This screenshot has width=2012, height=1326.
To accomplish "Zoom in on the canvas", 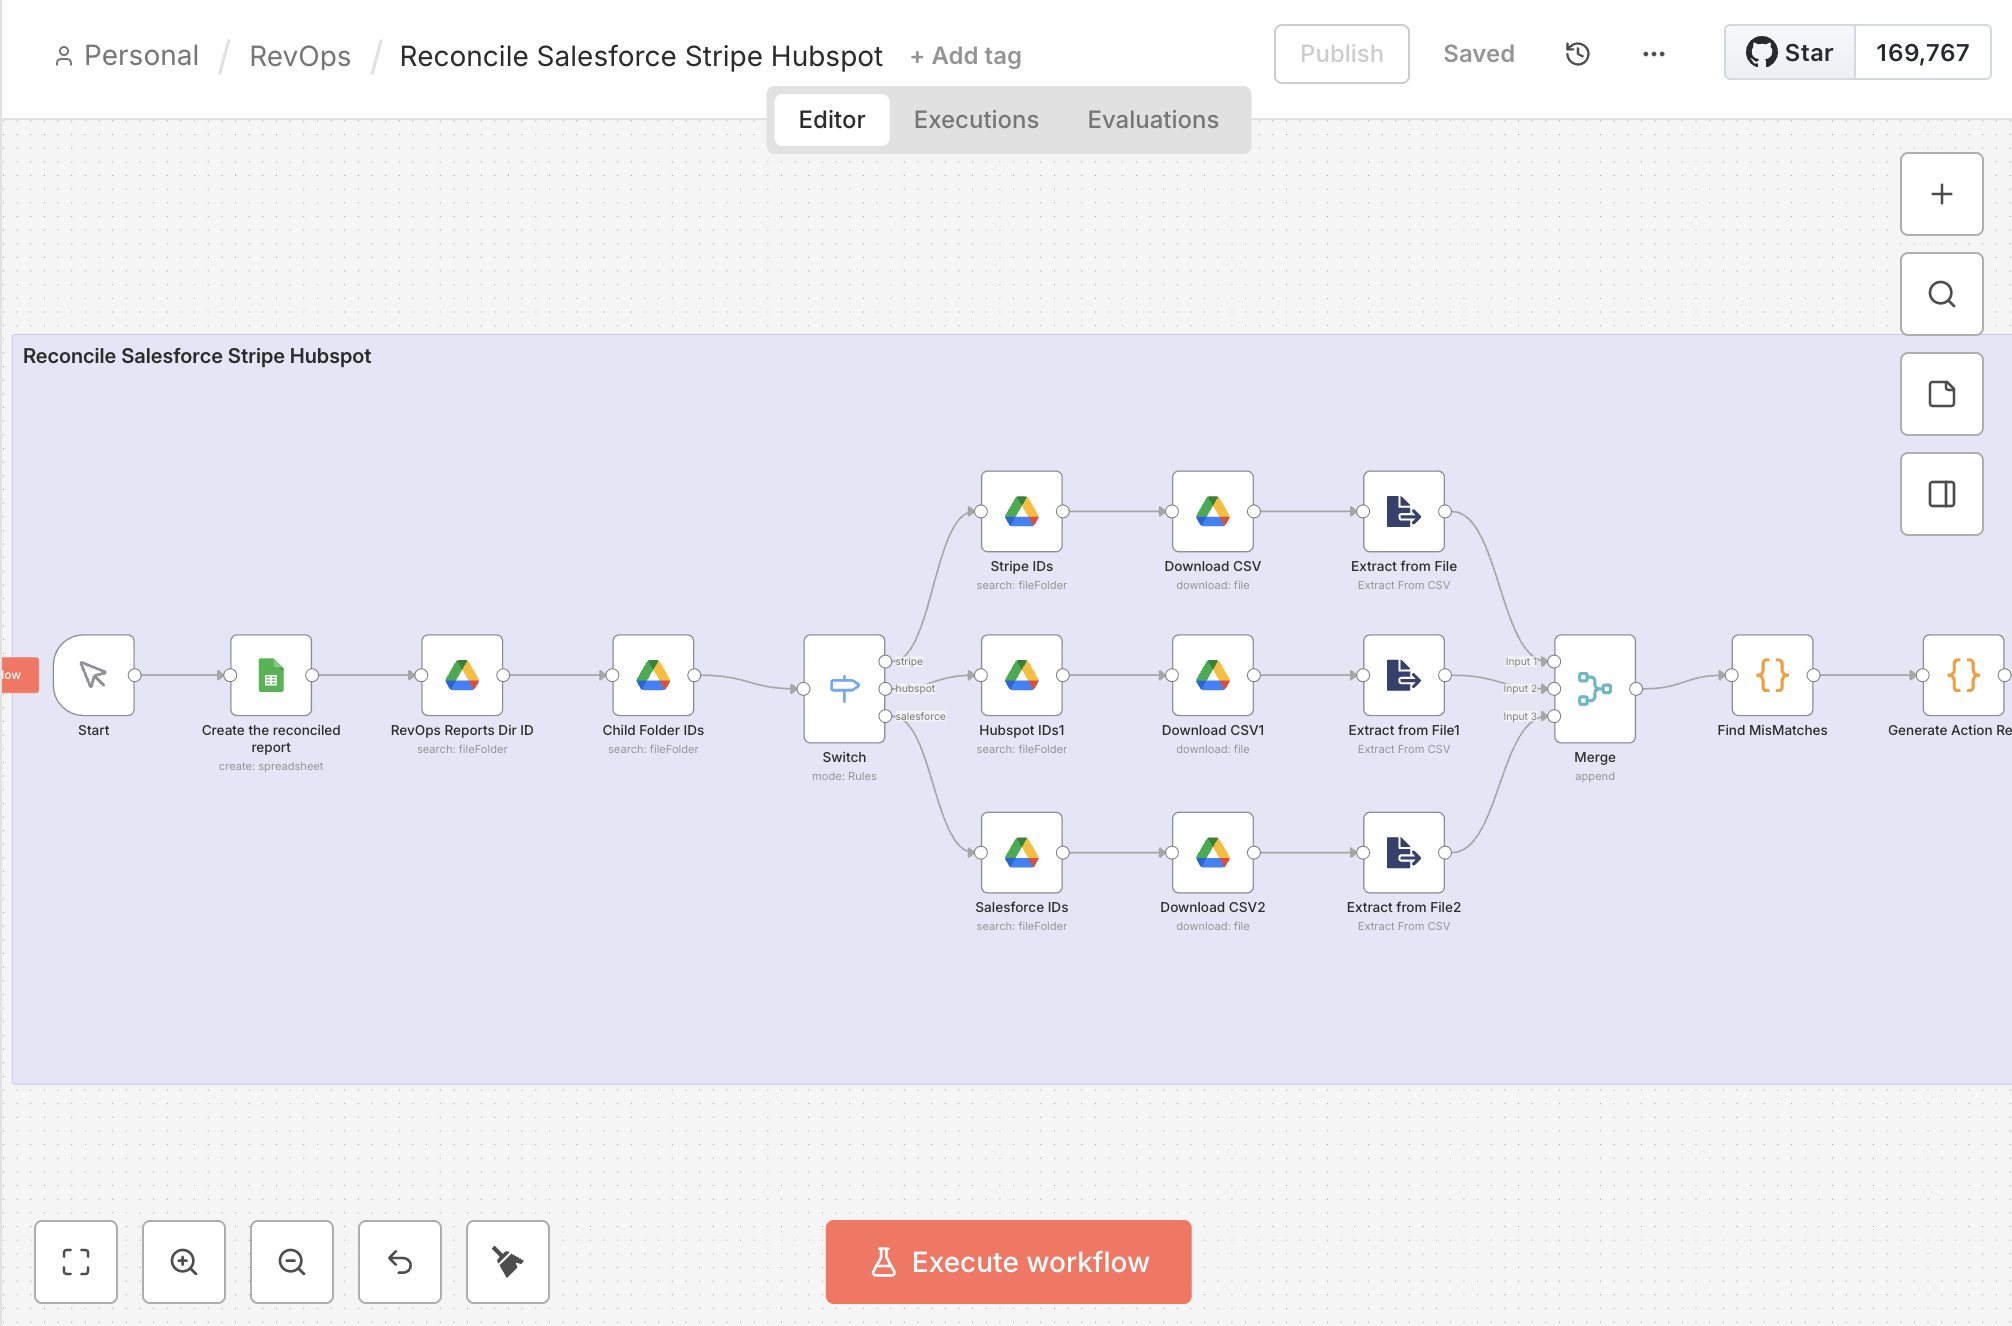I will point(184,1262).
